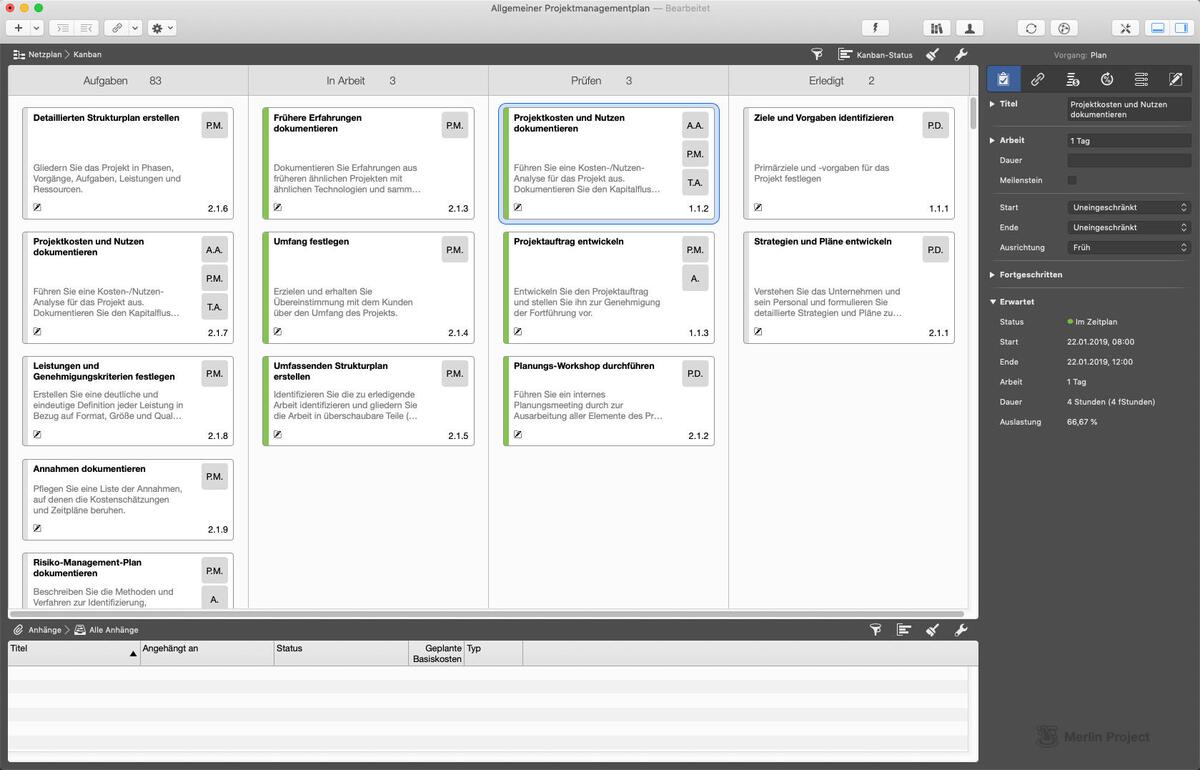Viewport: 1200px width, 770px height.
Task: Toggle the bottom panel visibility button
Action: click(x=1157, y=28)
